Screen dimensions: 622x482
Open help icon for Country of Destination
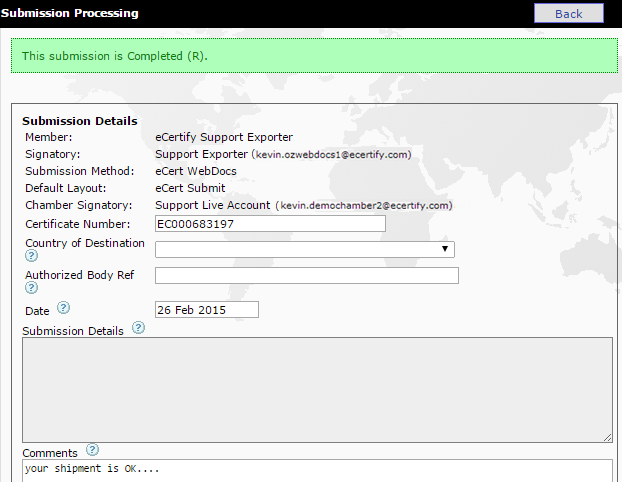(31, 256)
